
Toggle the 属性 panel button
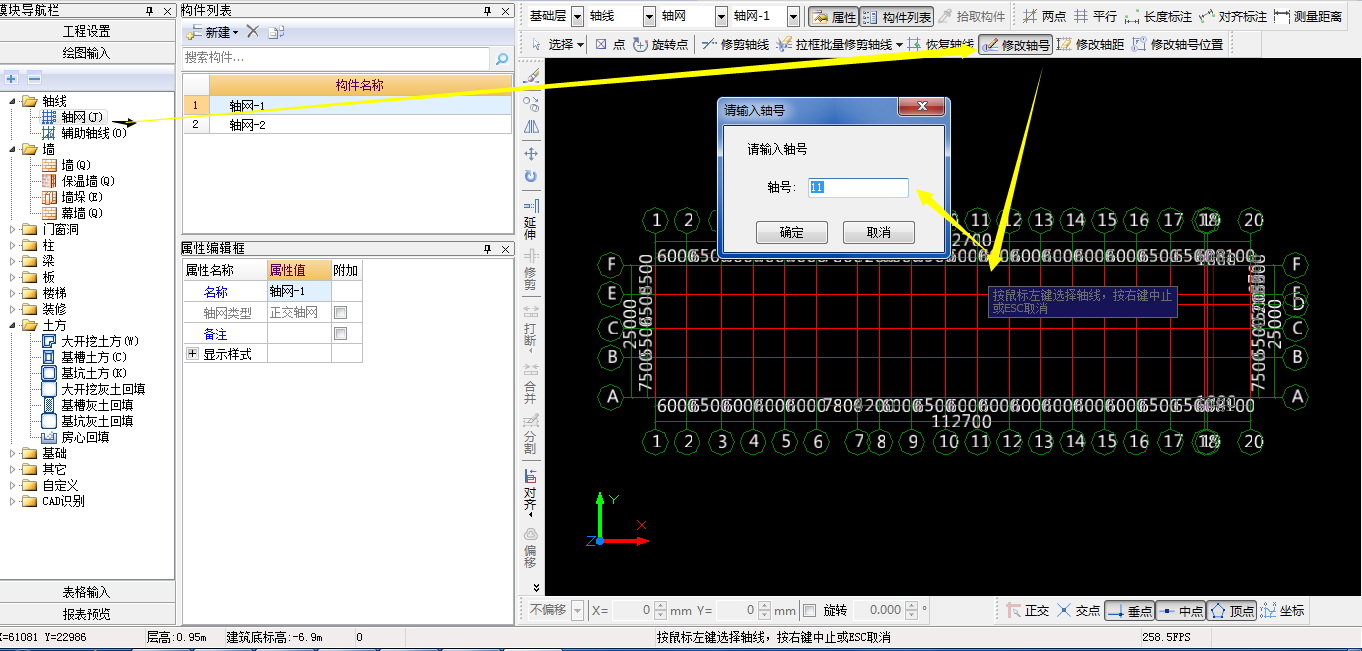[x=834, y=17]
